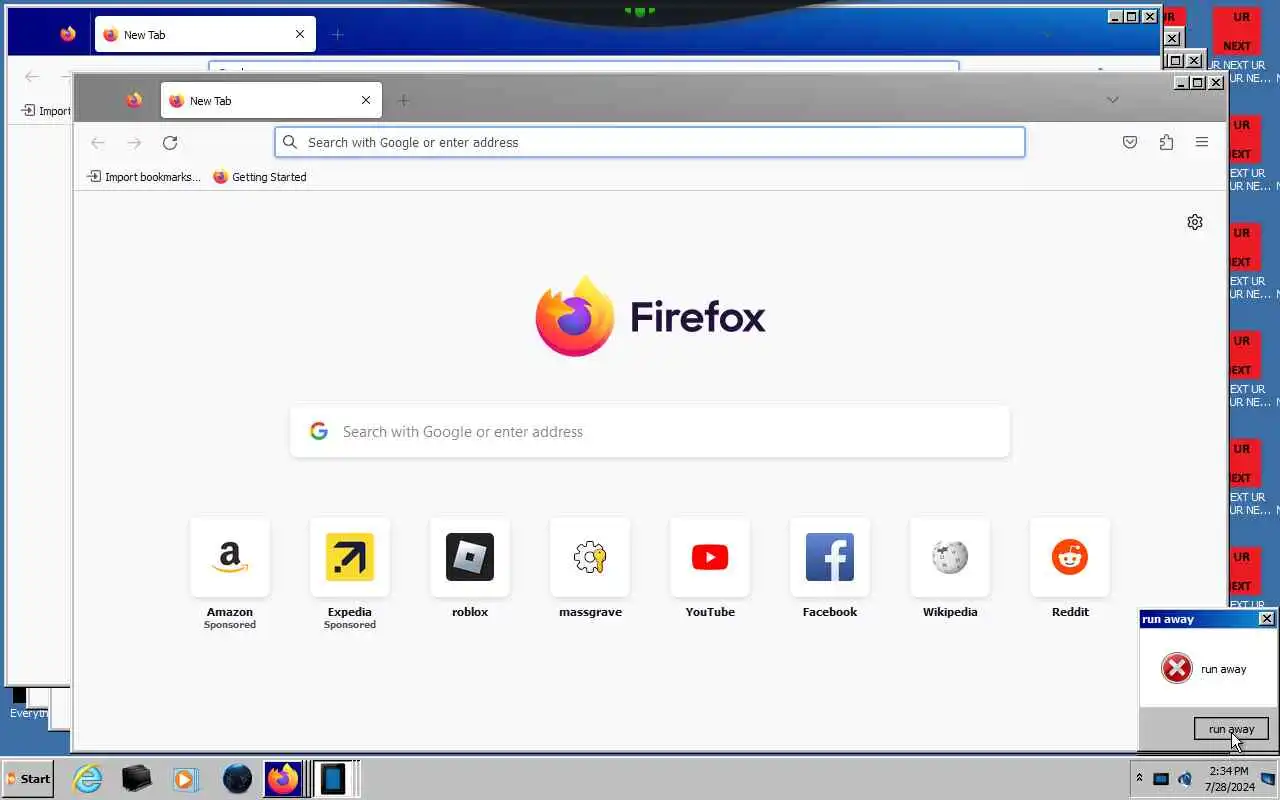The width and height of the screenshot is (1280, 800).
Task: Click the forward arrow in the front Firefox window
Action: (x=134, y=143)
